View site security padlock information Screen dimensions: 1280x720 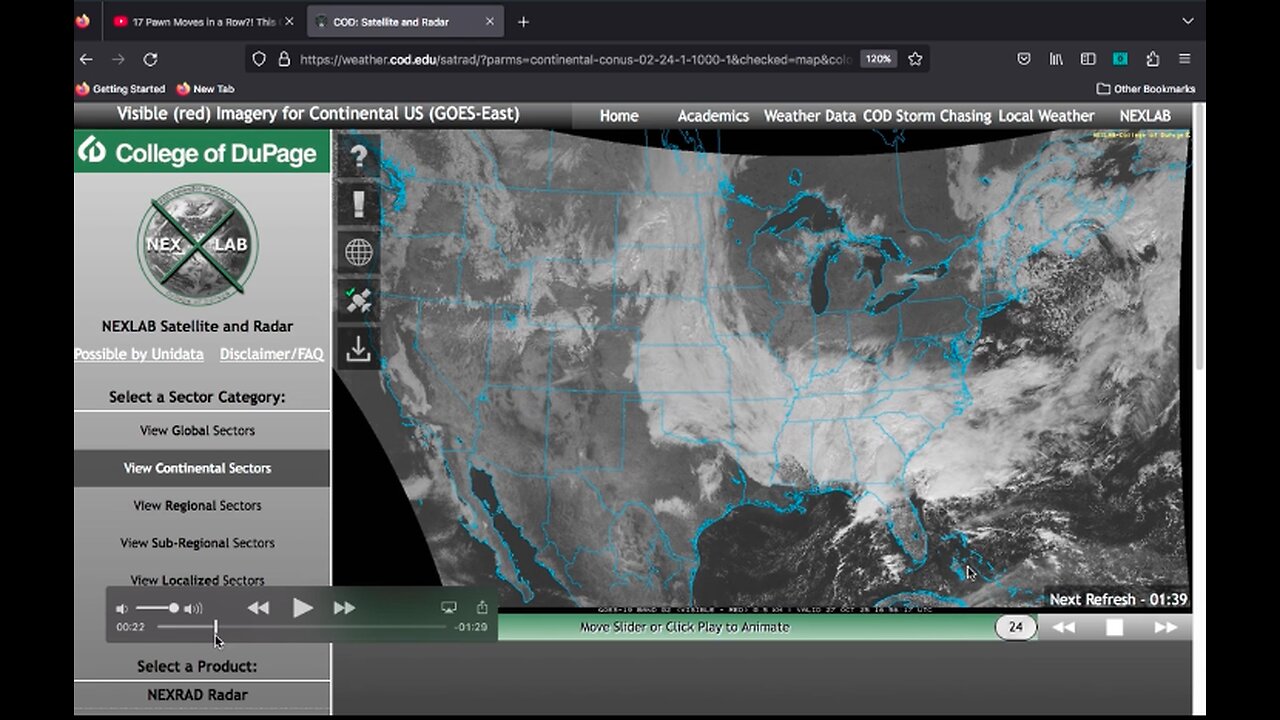click(284, 59)
